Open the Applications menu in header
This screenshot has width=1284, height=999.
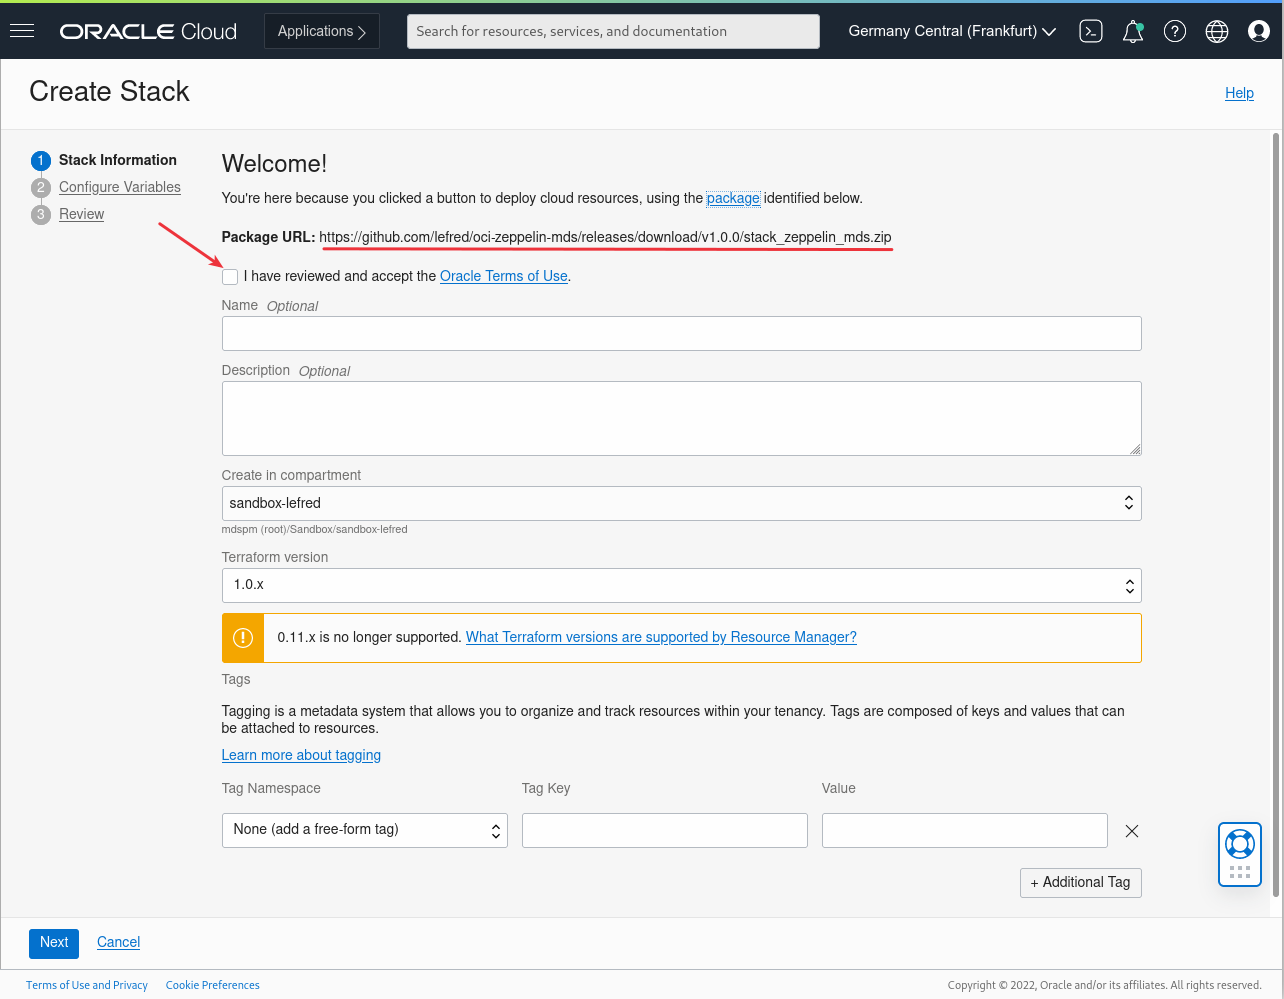click(x=322, y=31)
